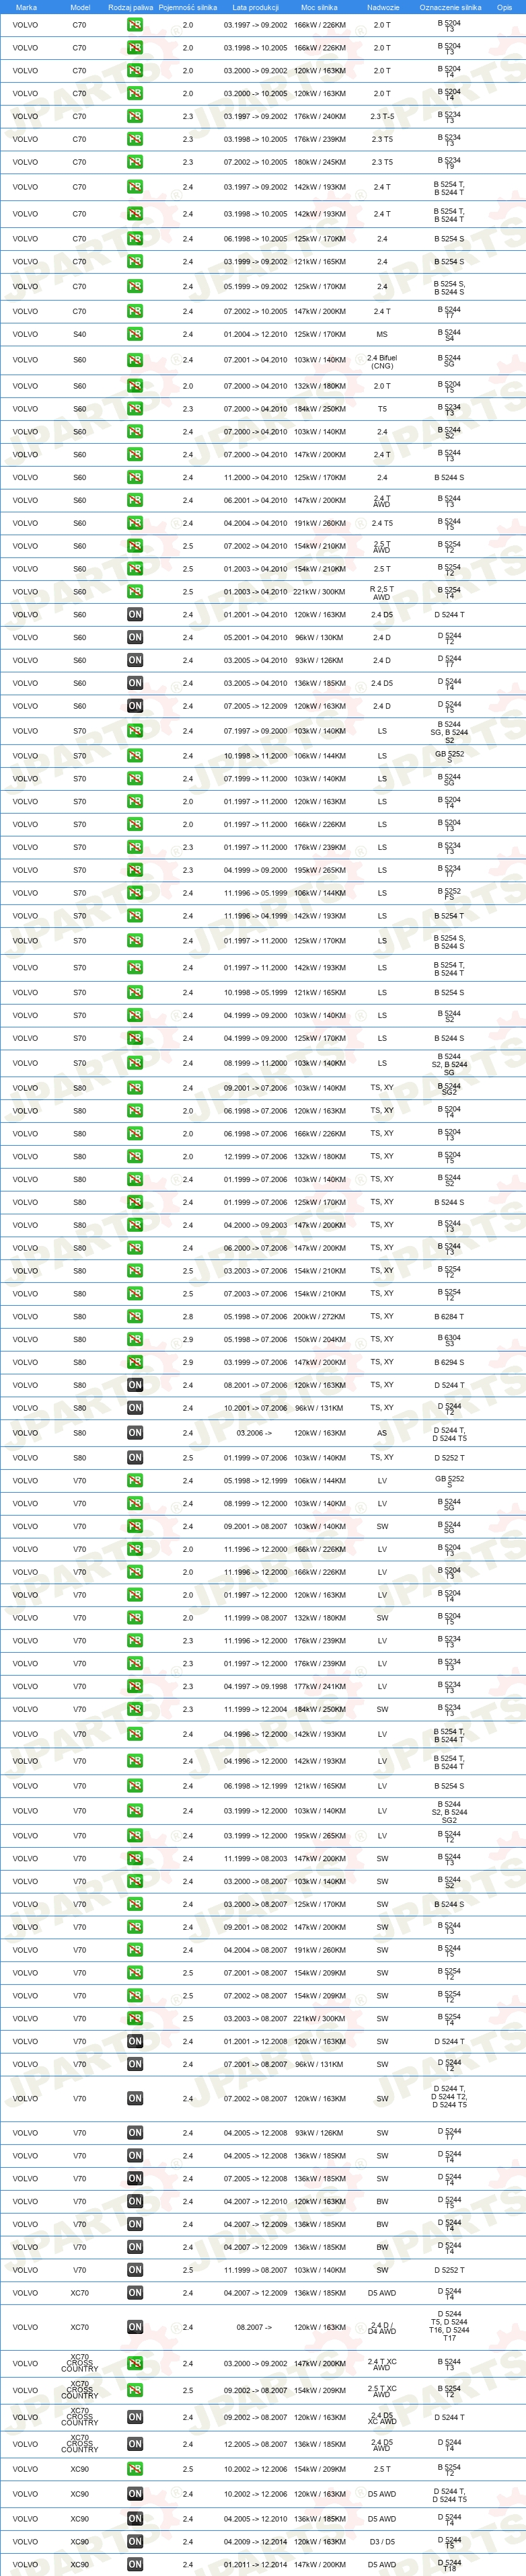The width and height of the screenshot is (526, 2576).
Task: Click petrol icon of C70 180kW / 245KM row
Action: (135, 162)
